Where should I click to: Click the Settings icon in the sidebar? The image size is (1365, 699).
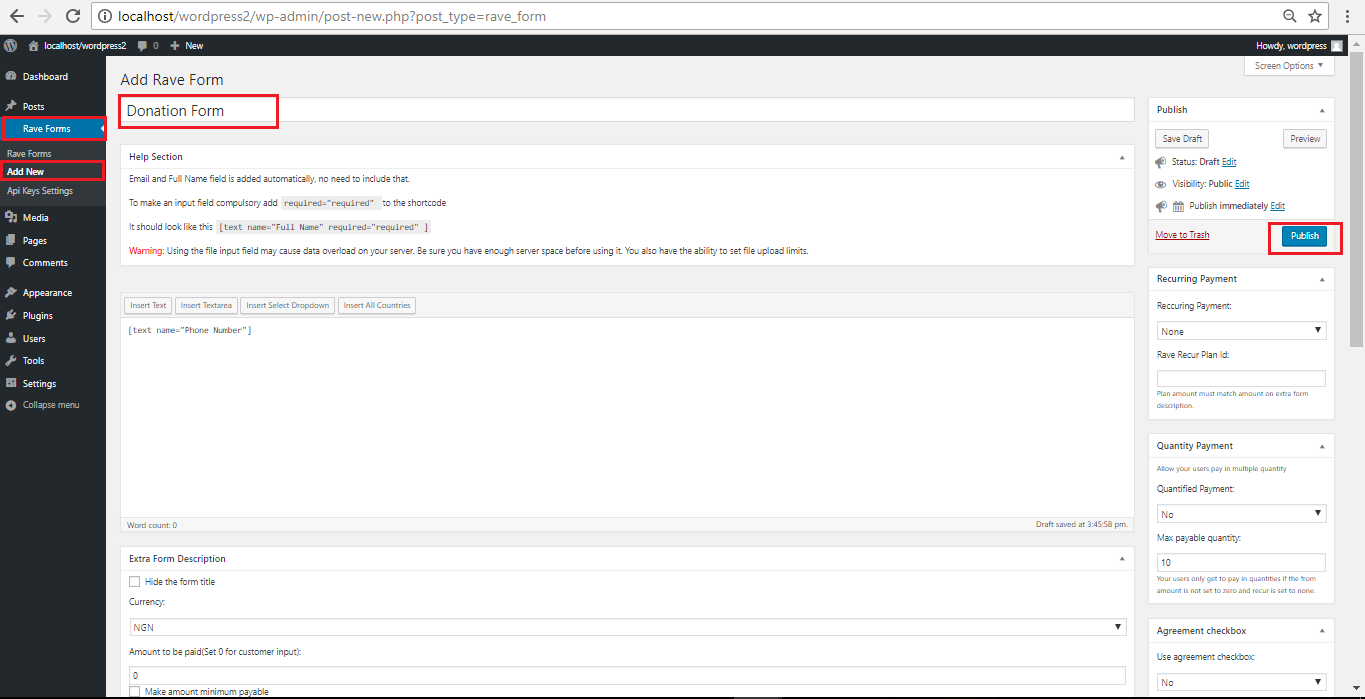(x=11, y=383)
